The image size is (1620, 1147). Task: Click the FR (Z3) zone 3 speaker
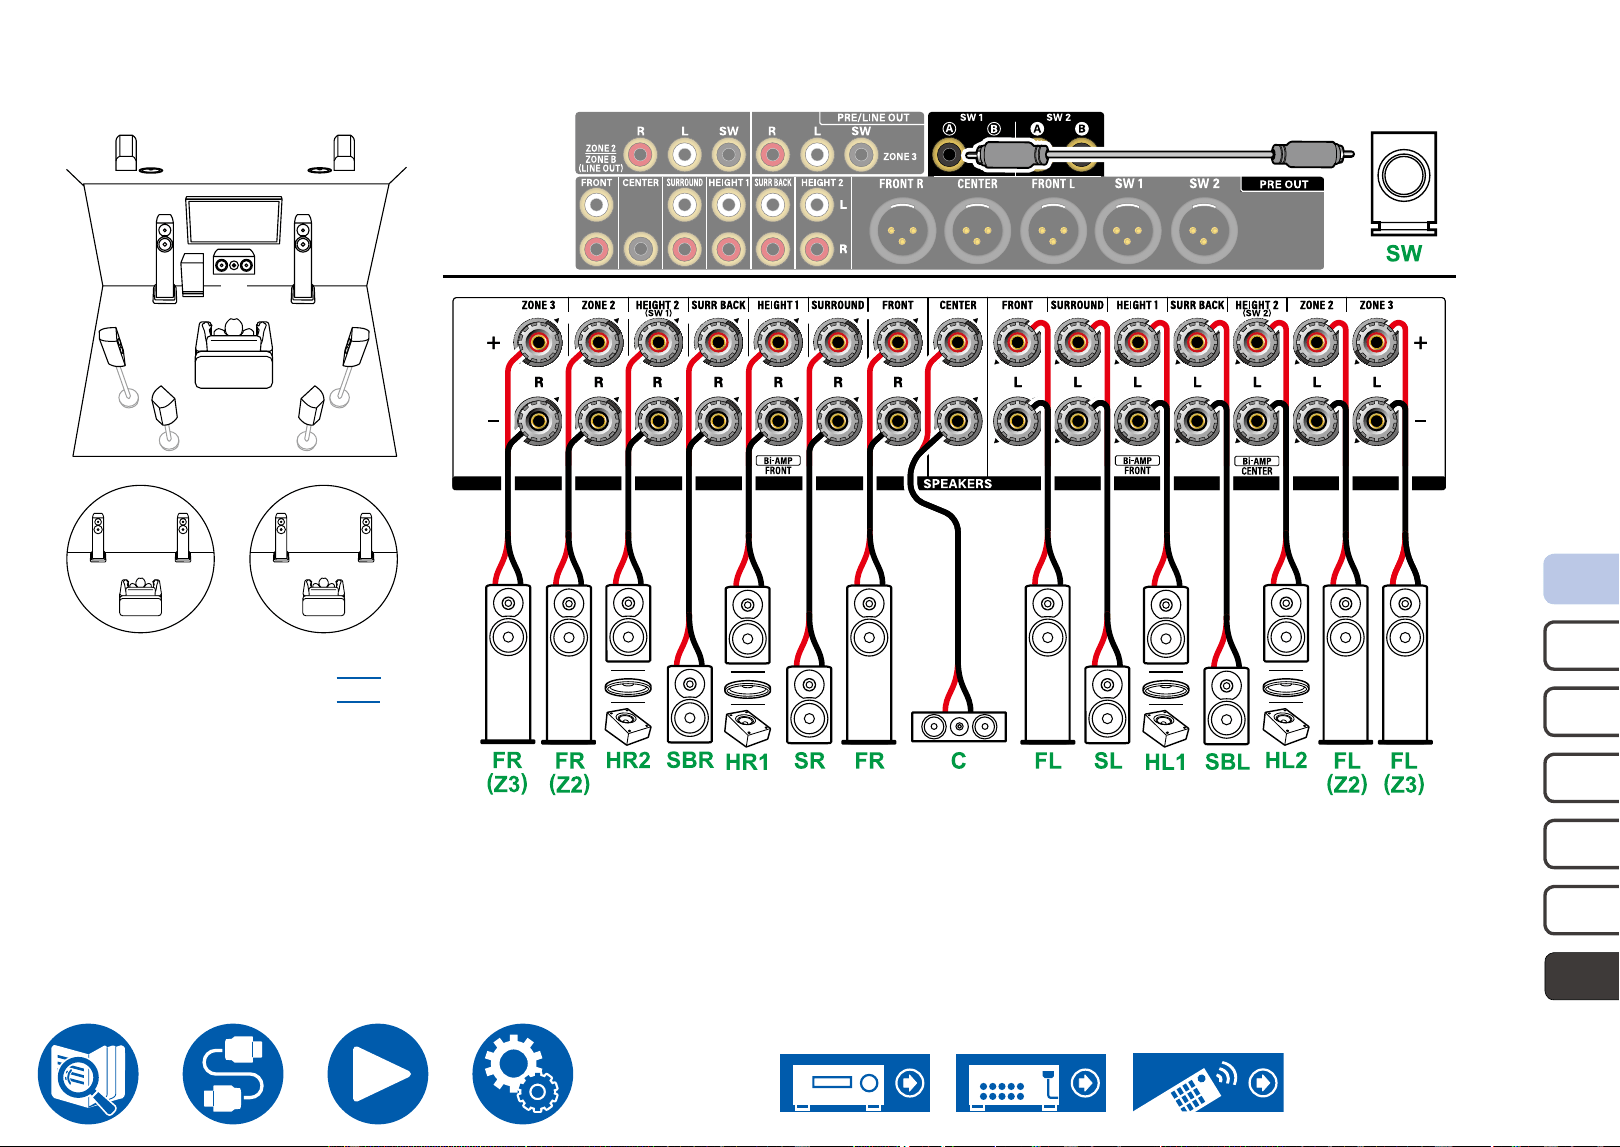508,665
